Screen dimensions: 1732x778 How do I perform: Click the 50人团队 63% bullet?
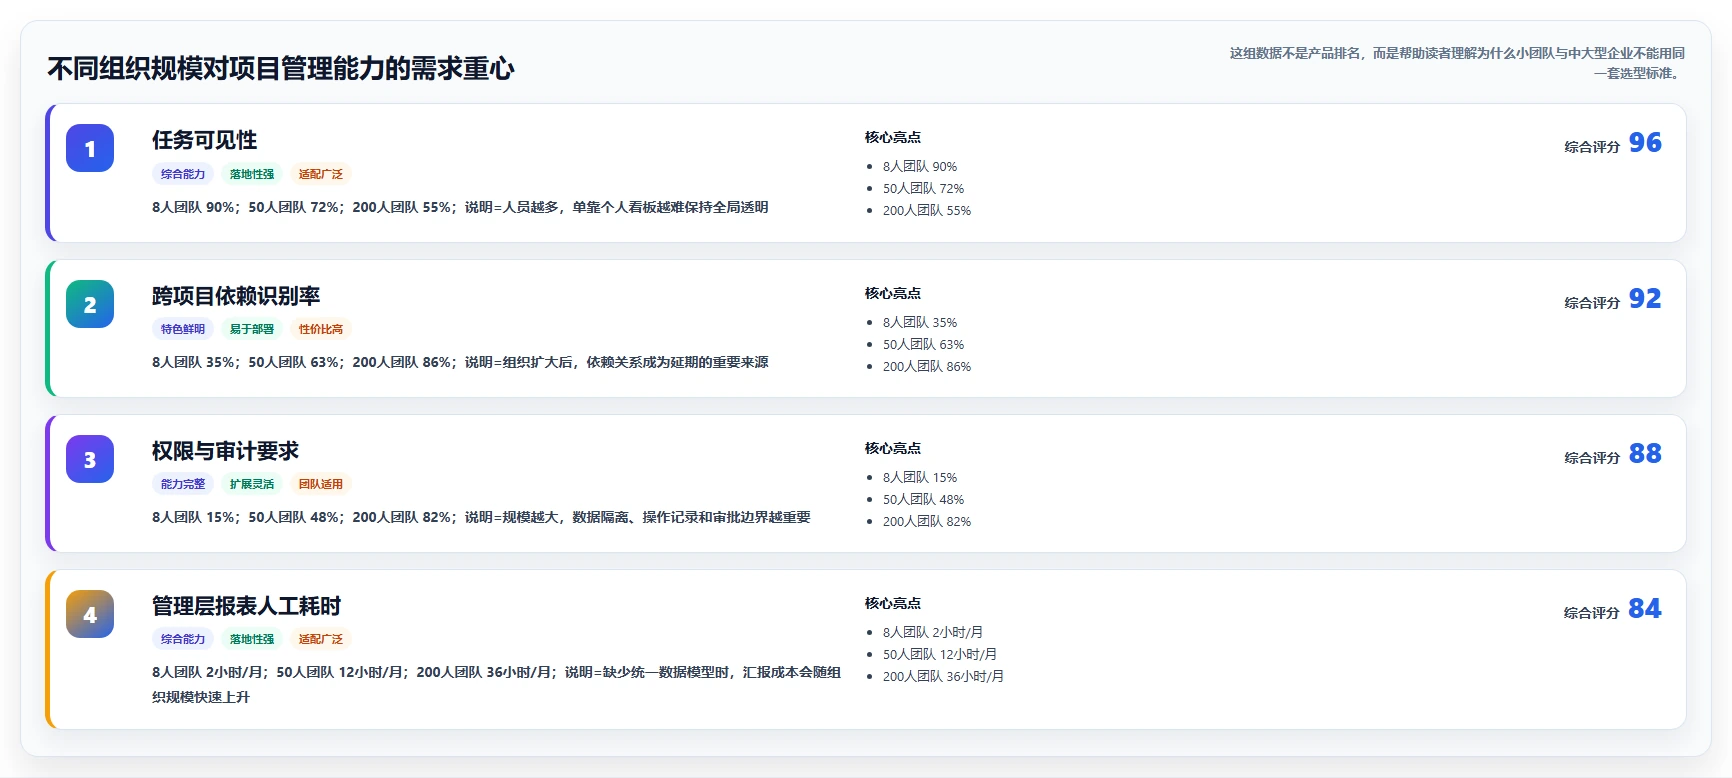point(924,345)
